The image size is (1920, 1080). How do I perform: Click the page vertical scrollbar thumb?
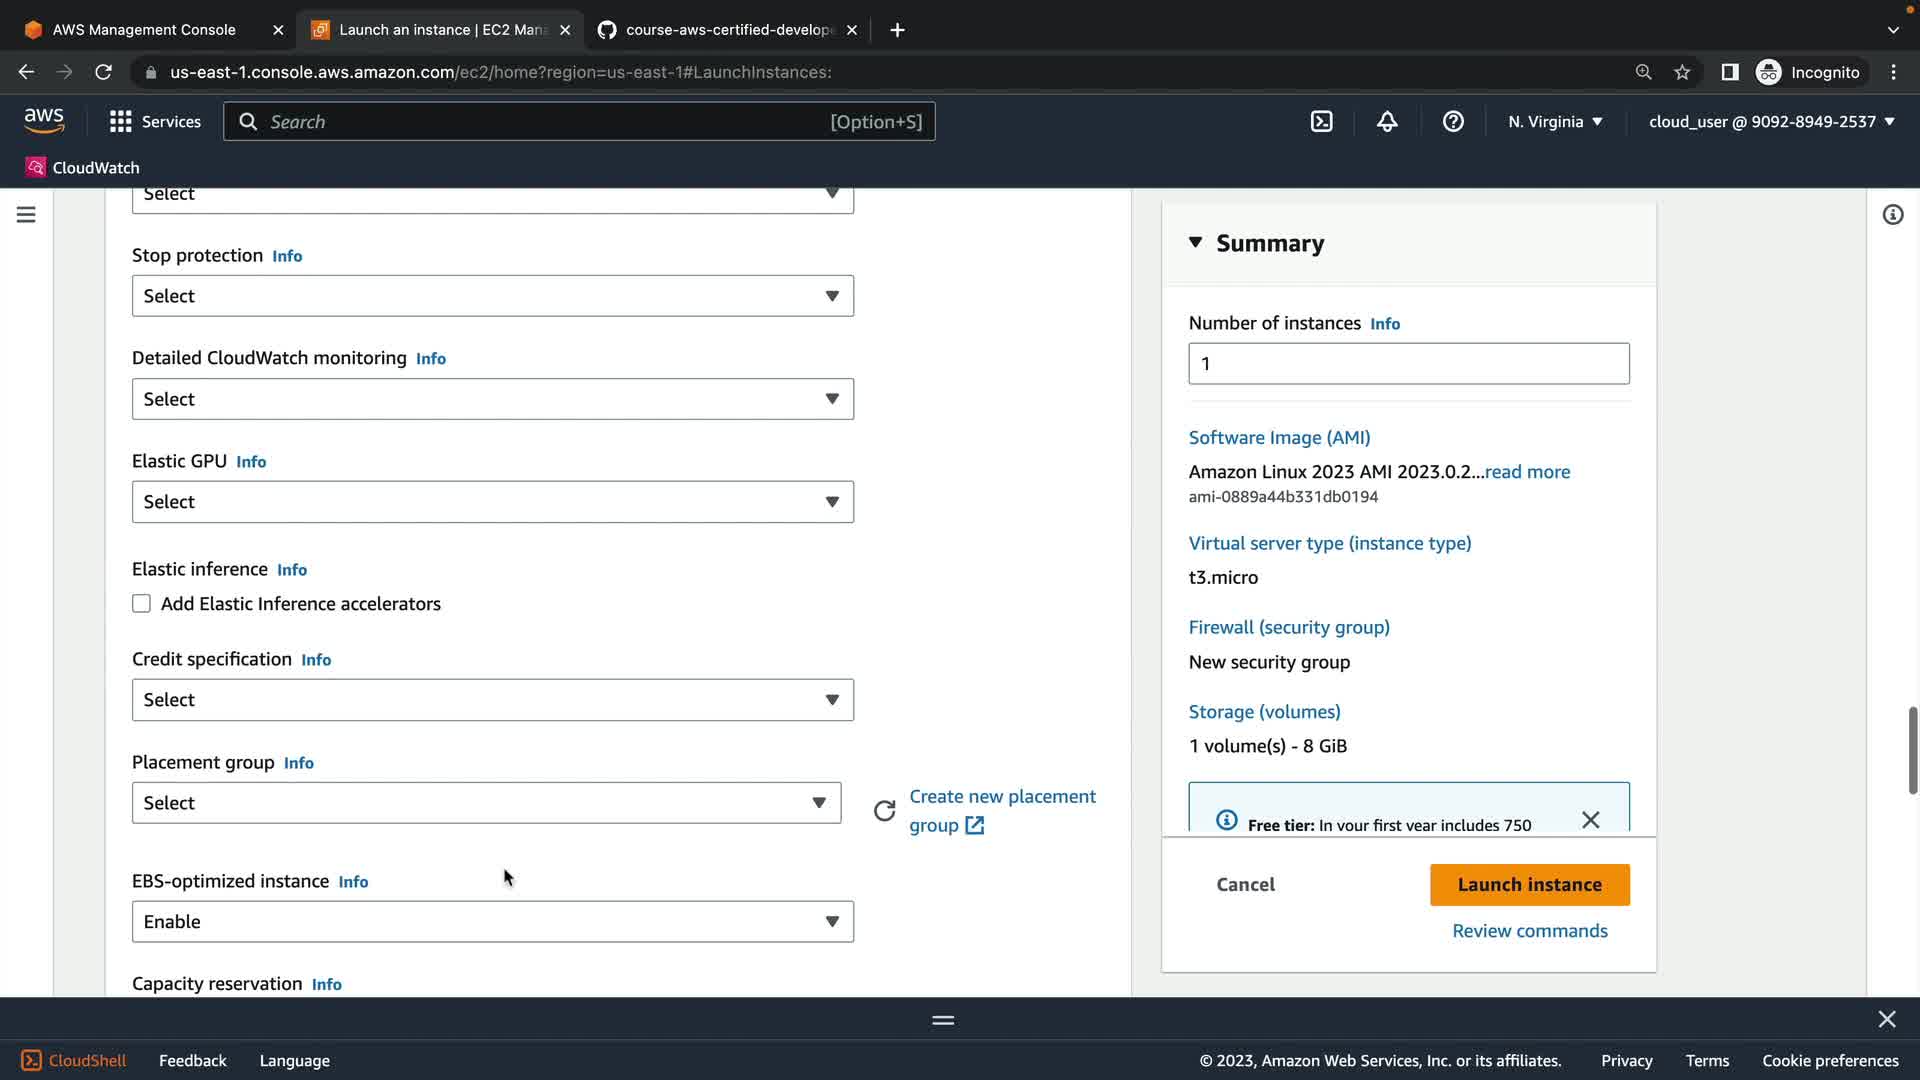click(x=1912, y=750)
